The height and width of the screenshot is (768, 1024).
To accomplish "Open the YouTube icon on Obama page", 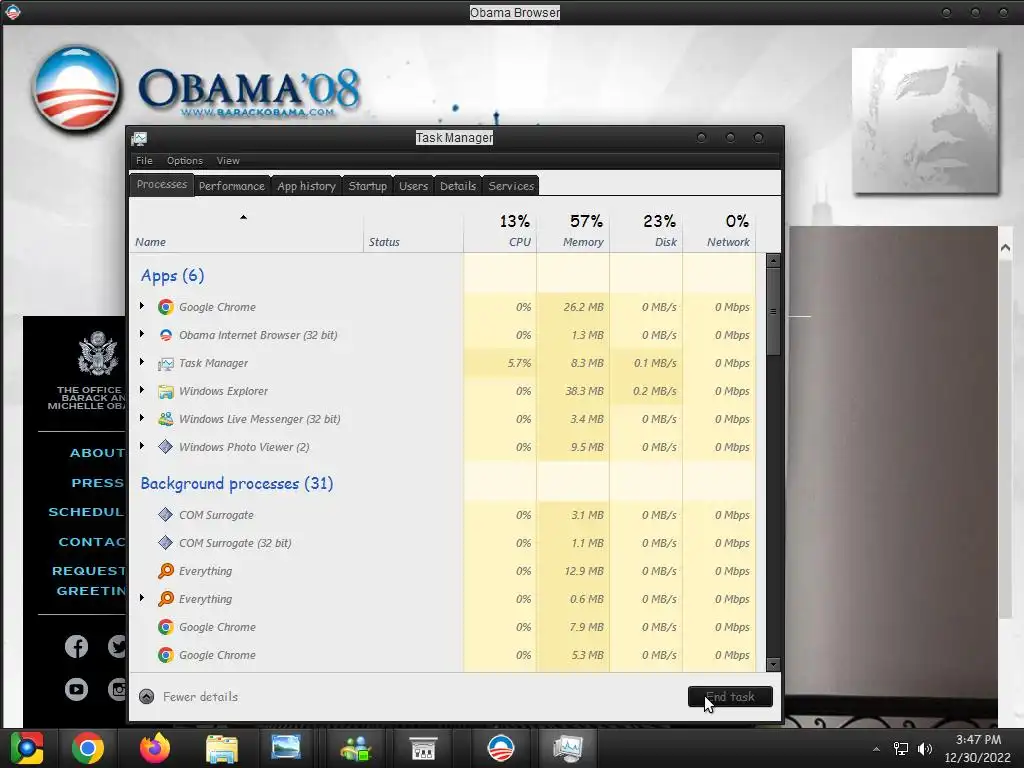I will 76,689.
